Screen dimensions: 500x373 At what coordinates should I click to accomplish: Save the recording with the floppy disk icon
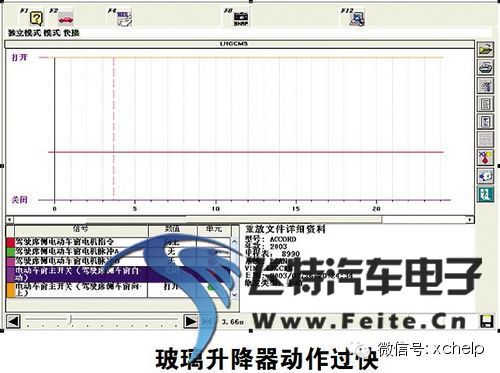487,321
